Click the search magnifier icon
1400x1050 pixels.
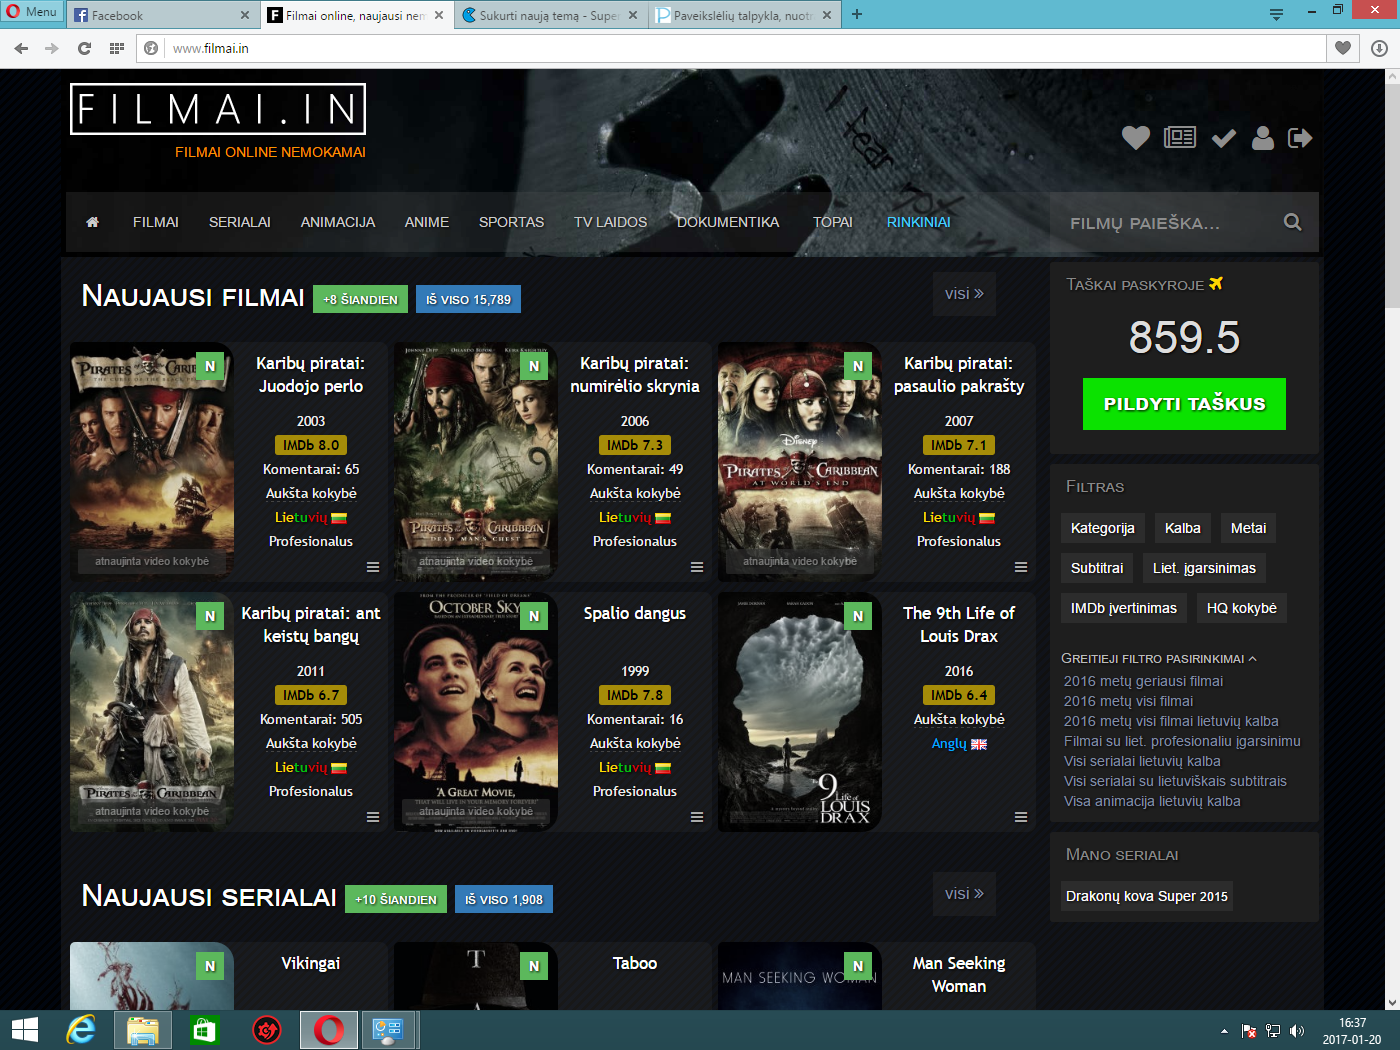click(x=1292, y=222)
